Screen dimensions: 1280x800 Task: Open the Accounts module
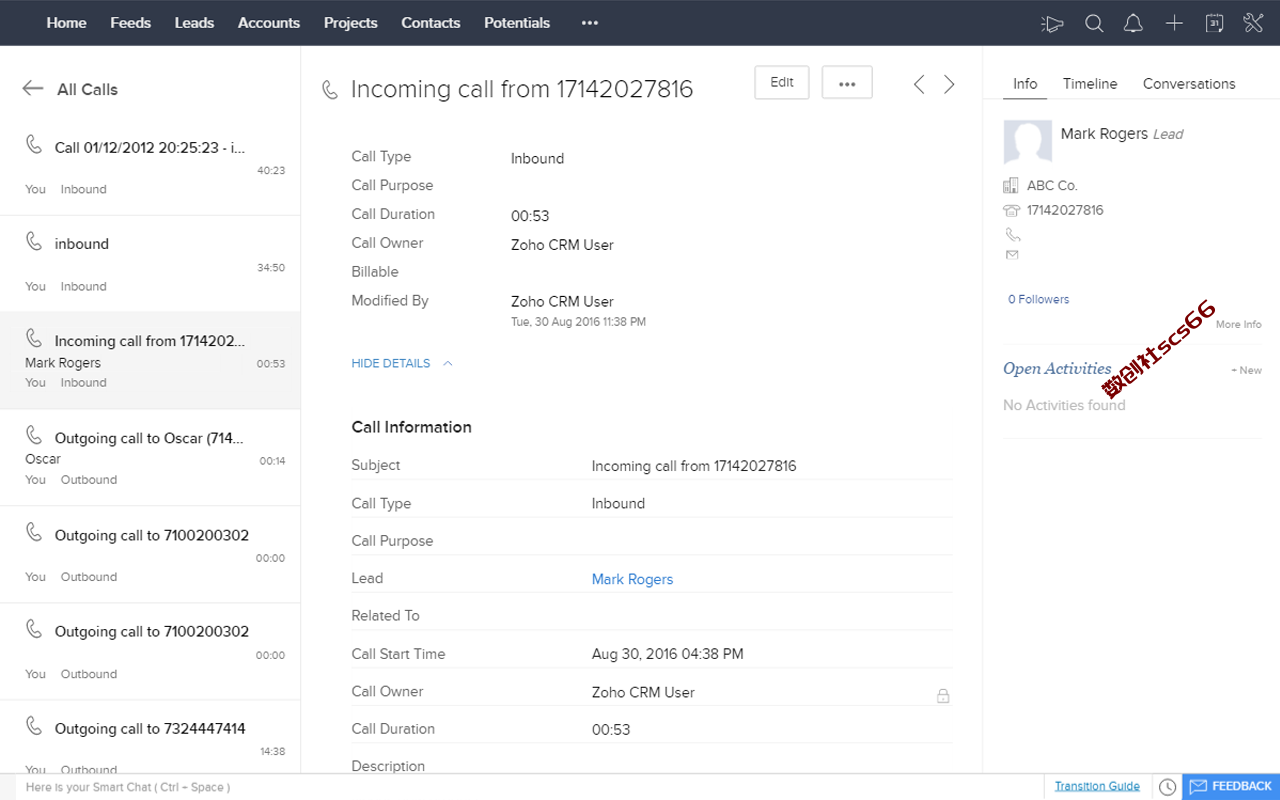[269, 23]
